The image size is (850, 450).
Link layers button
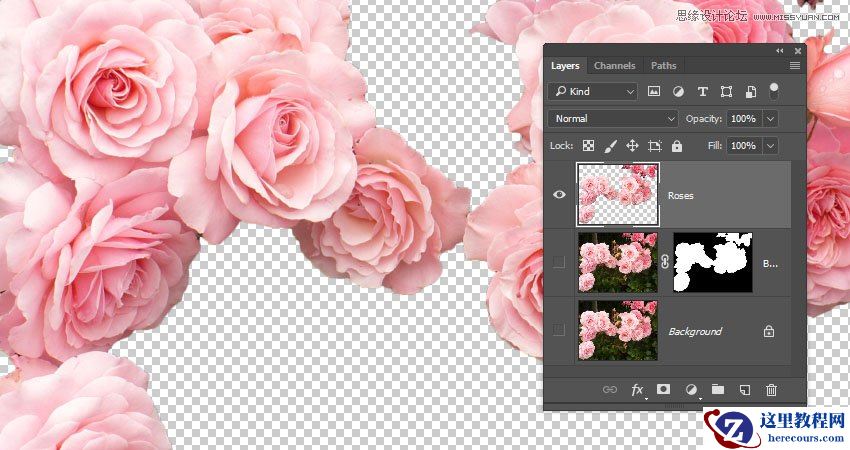click(610, 389)
